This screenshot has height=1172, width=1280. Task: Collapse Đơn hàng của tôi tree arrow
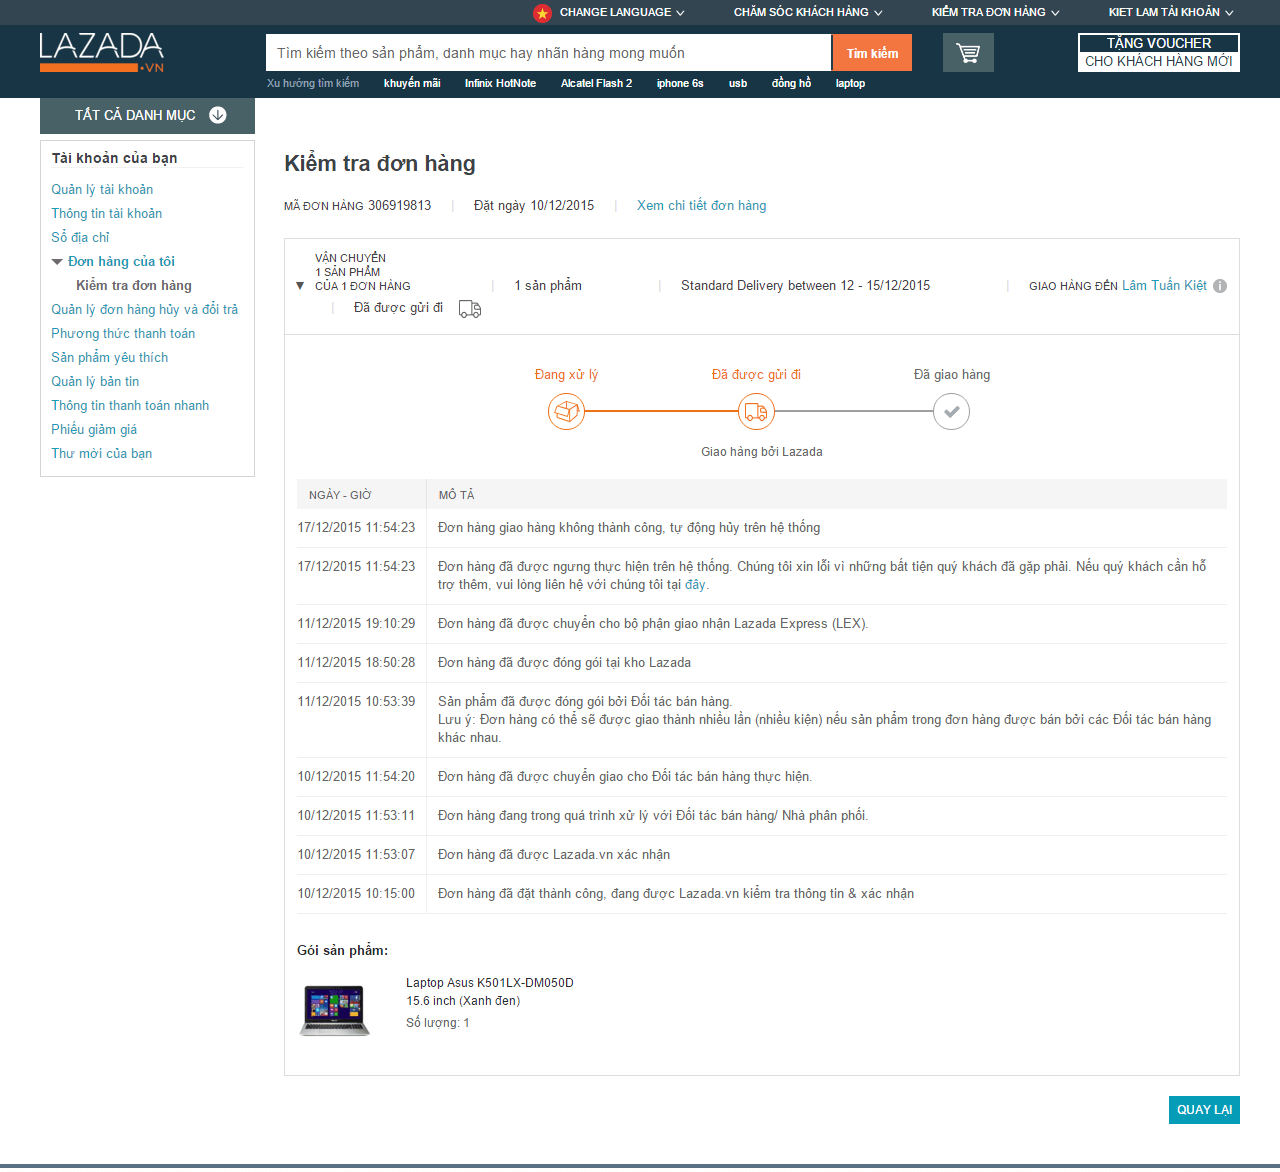(x=57, y=262)
